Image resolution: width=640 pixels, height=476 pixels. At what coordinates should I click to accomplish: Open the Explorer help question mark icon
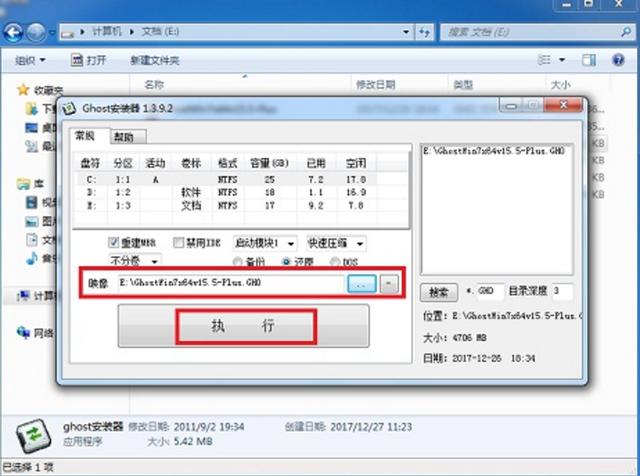(x=618, y=60)
